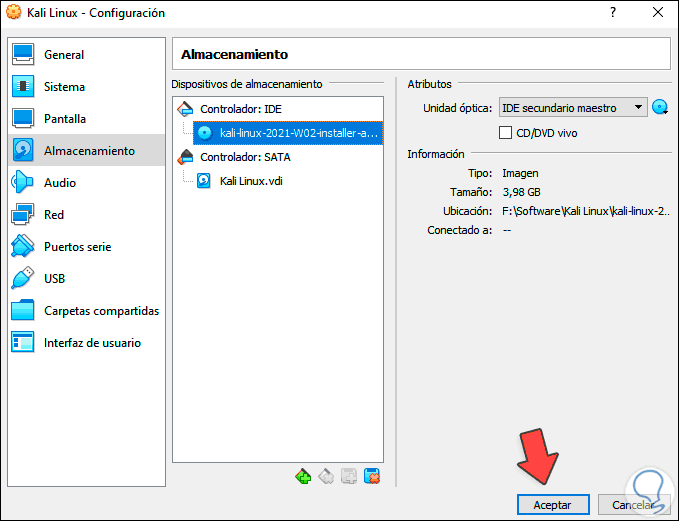The height and width of the screenshot is (521, 679).
Task: Click the Ubicación path value
Action: click(586, 211)
